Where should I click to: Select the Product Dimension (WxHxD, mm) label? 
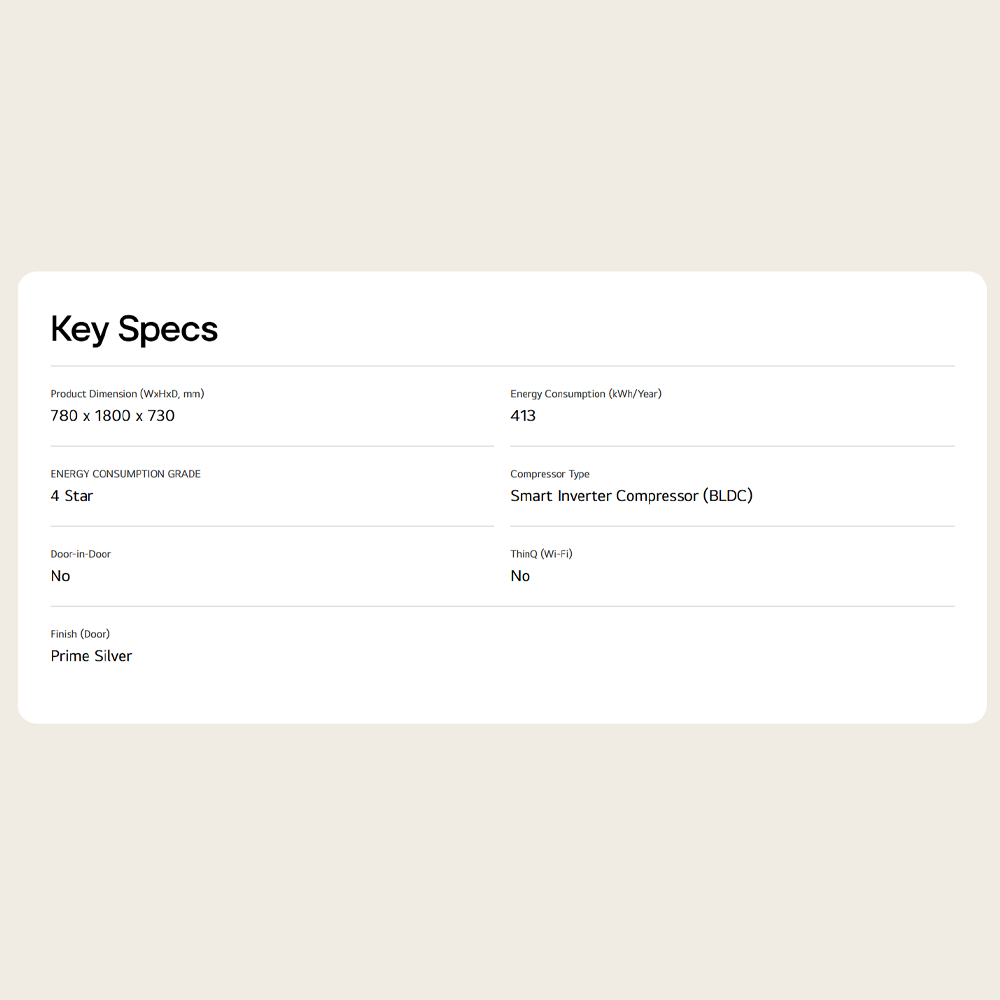coord(127,394)
